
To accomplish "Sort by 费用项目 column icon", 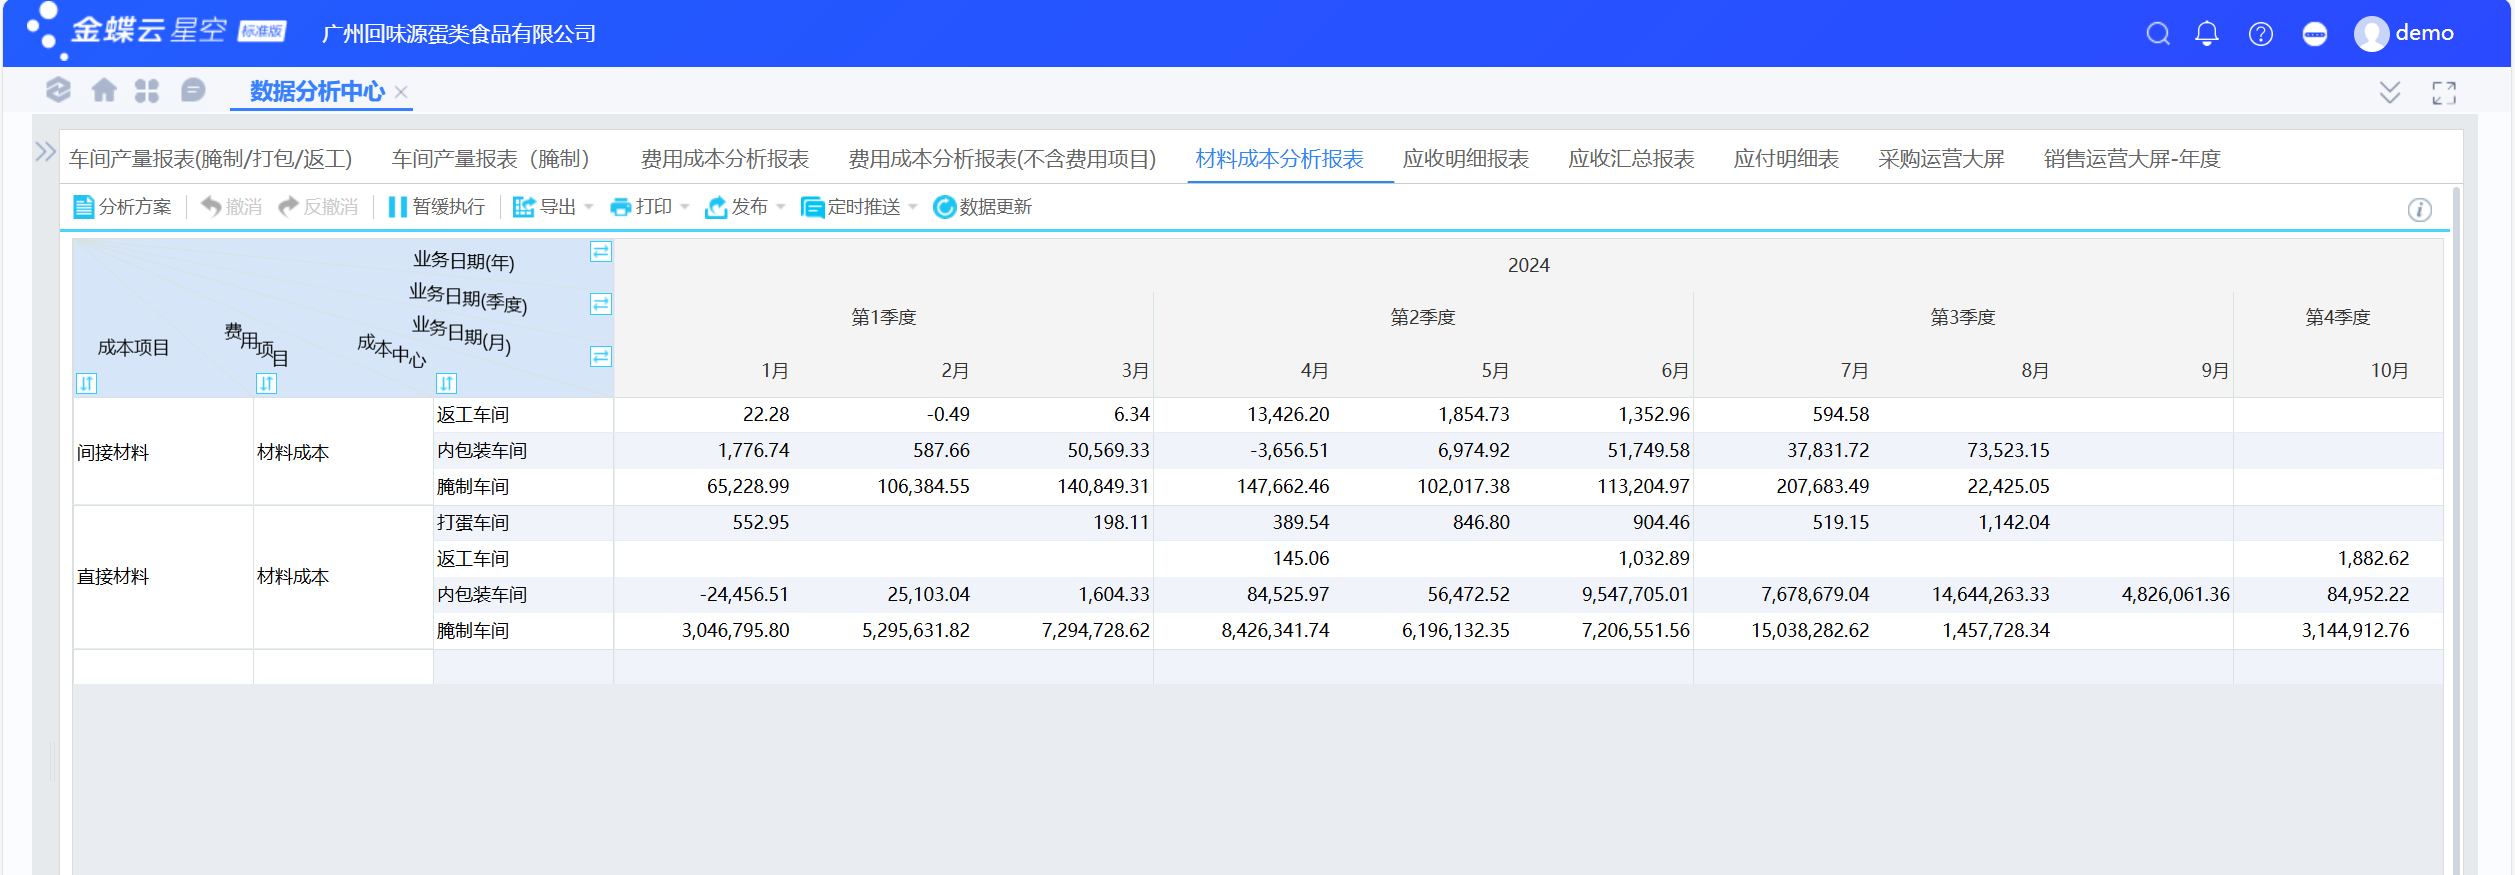I will tap(266, 383).
